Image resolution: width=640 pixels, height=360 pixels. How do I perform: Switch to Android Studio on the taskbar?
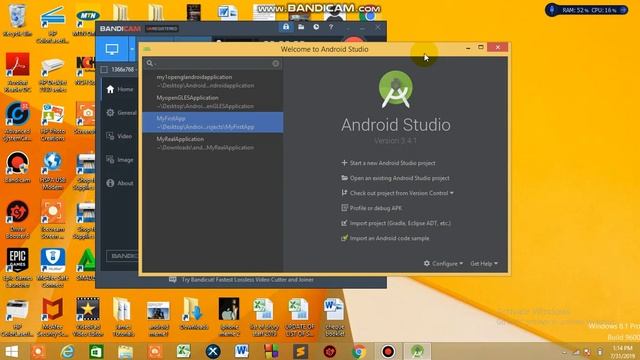[417, 351]
